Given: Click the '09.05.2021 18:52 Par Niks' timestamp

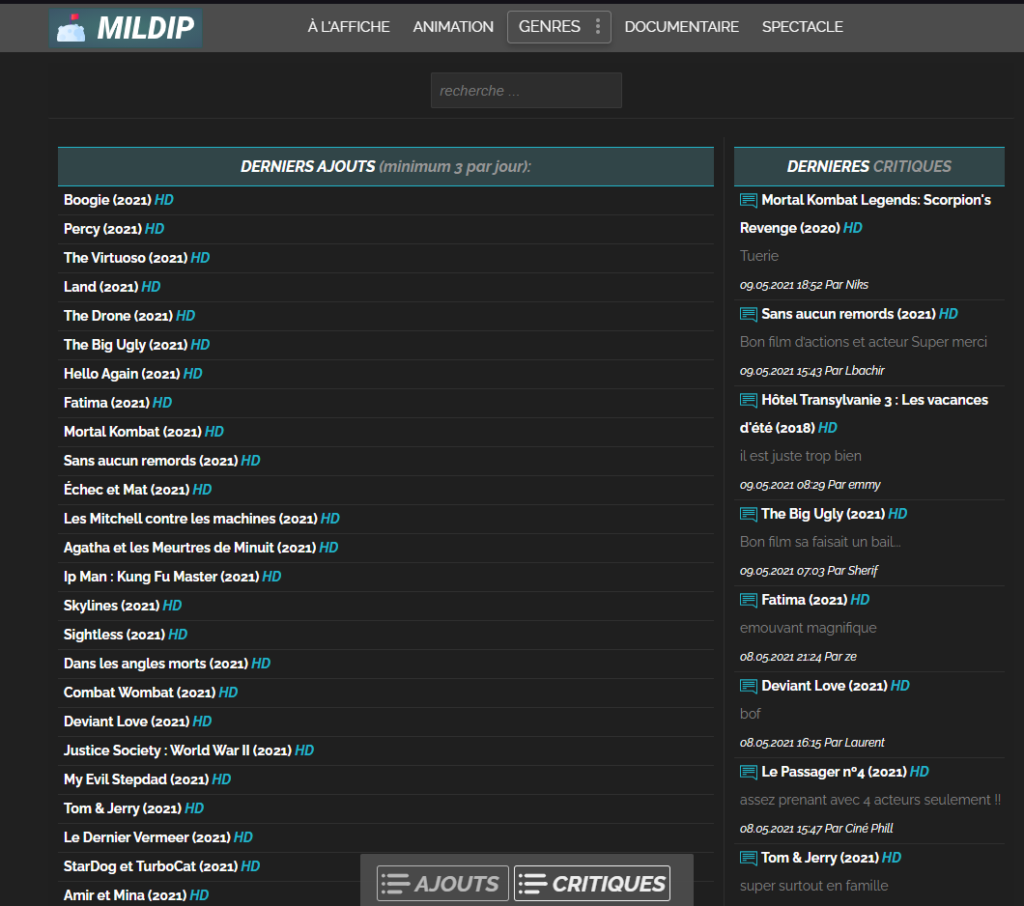Looking at the screenshot, I should tap(804, 285).
